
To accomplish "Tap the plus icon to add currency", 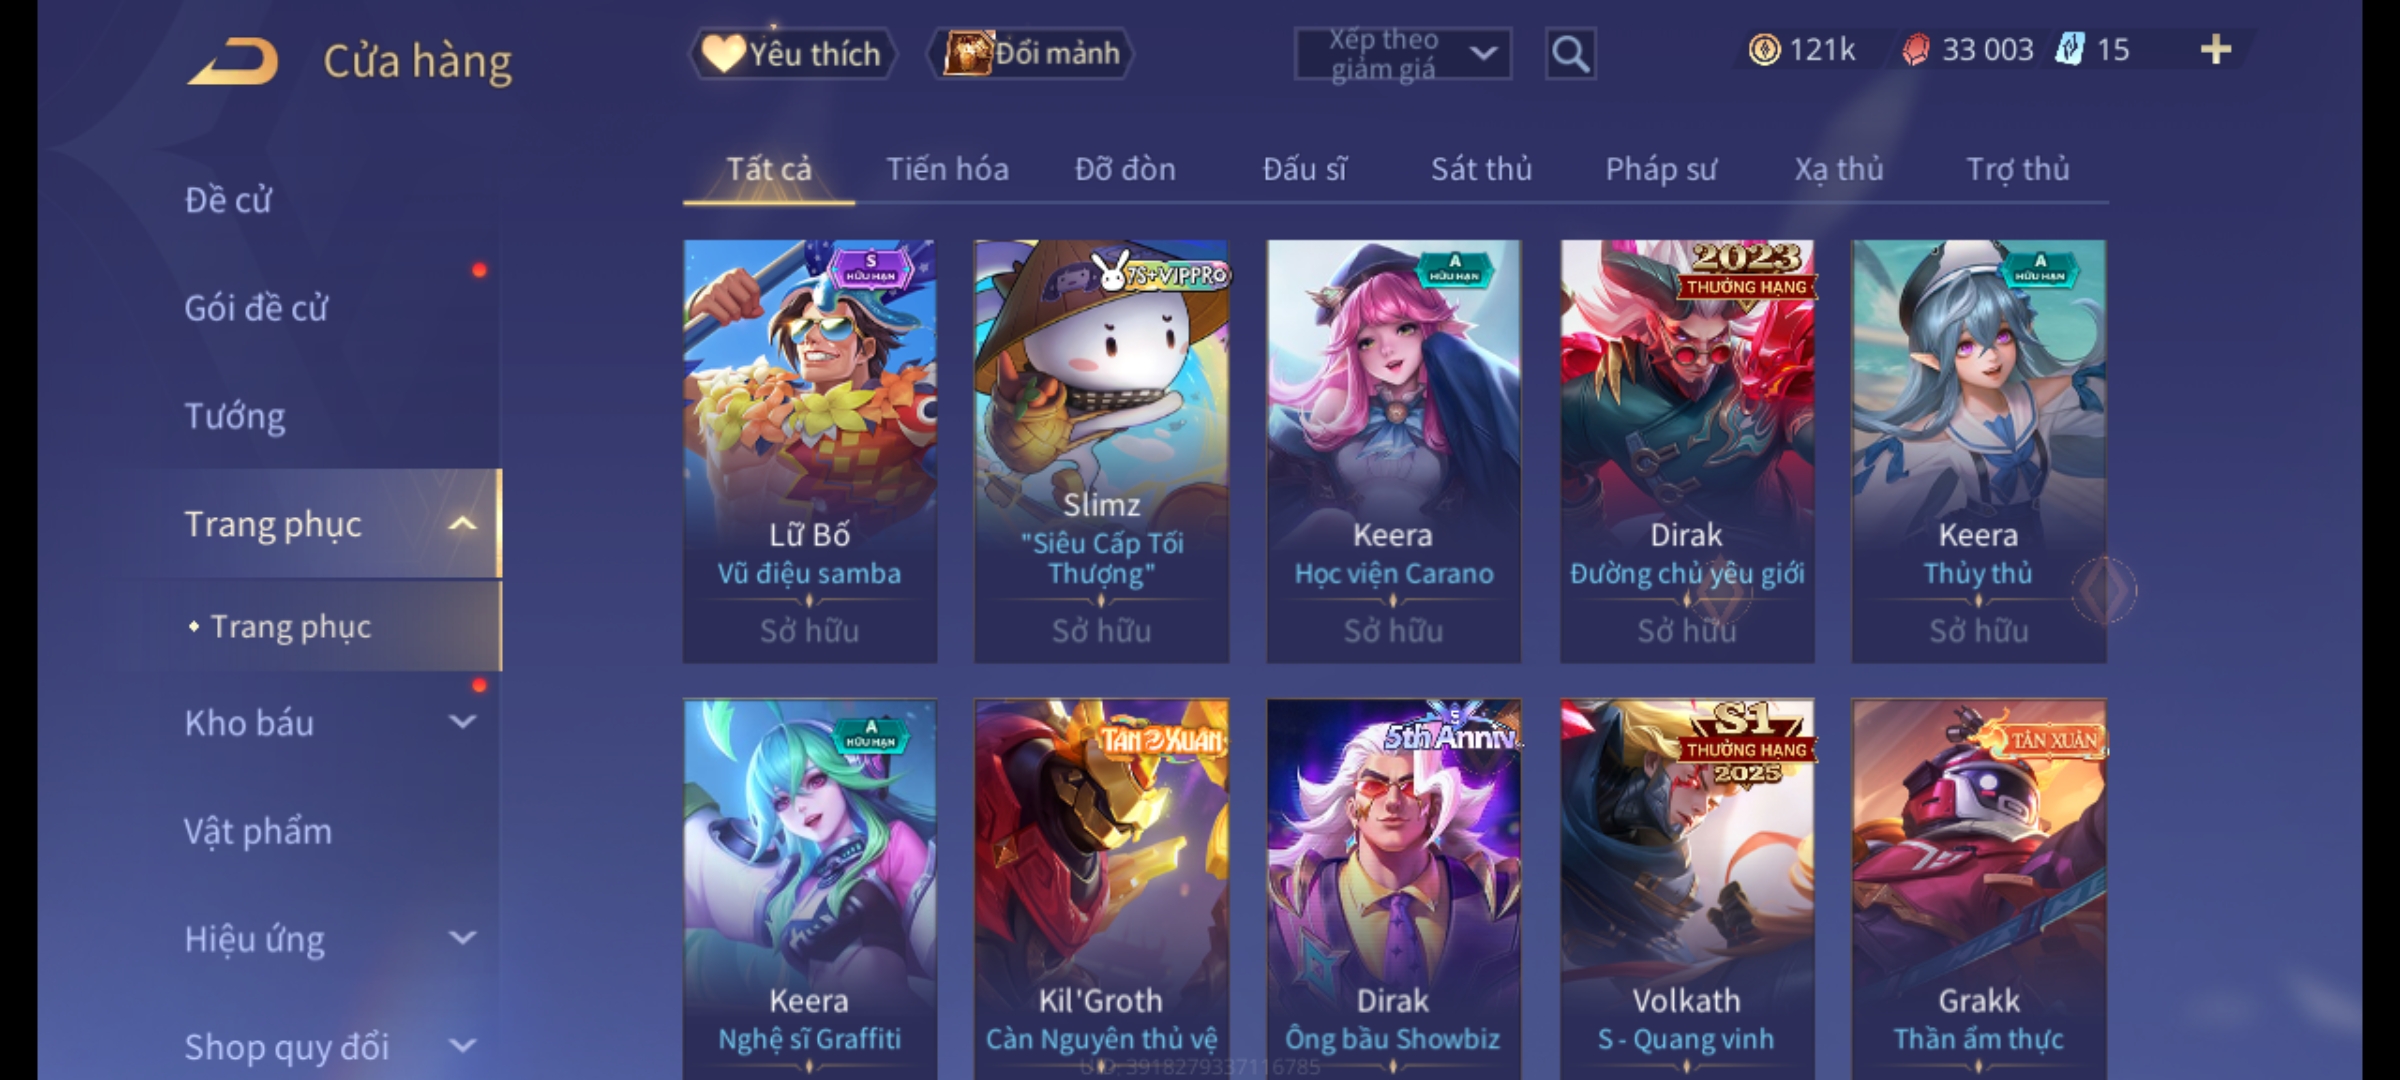I will pos(2216,50).
